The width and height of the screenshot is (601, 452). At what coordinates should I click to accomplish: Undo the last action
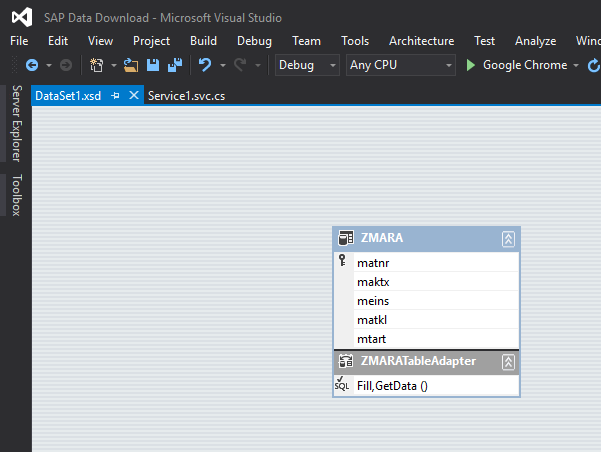205,65
